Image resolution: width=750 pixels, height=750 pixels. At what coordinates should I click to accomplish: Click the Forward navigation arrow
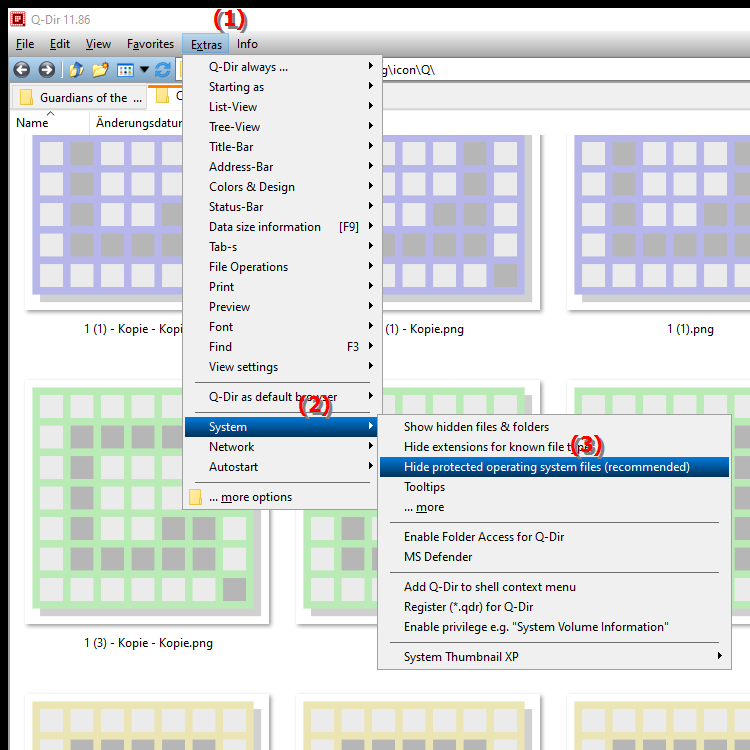[x=46, y=70]
